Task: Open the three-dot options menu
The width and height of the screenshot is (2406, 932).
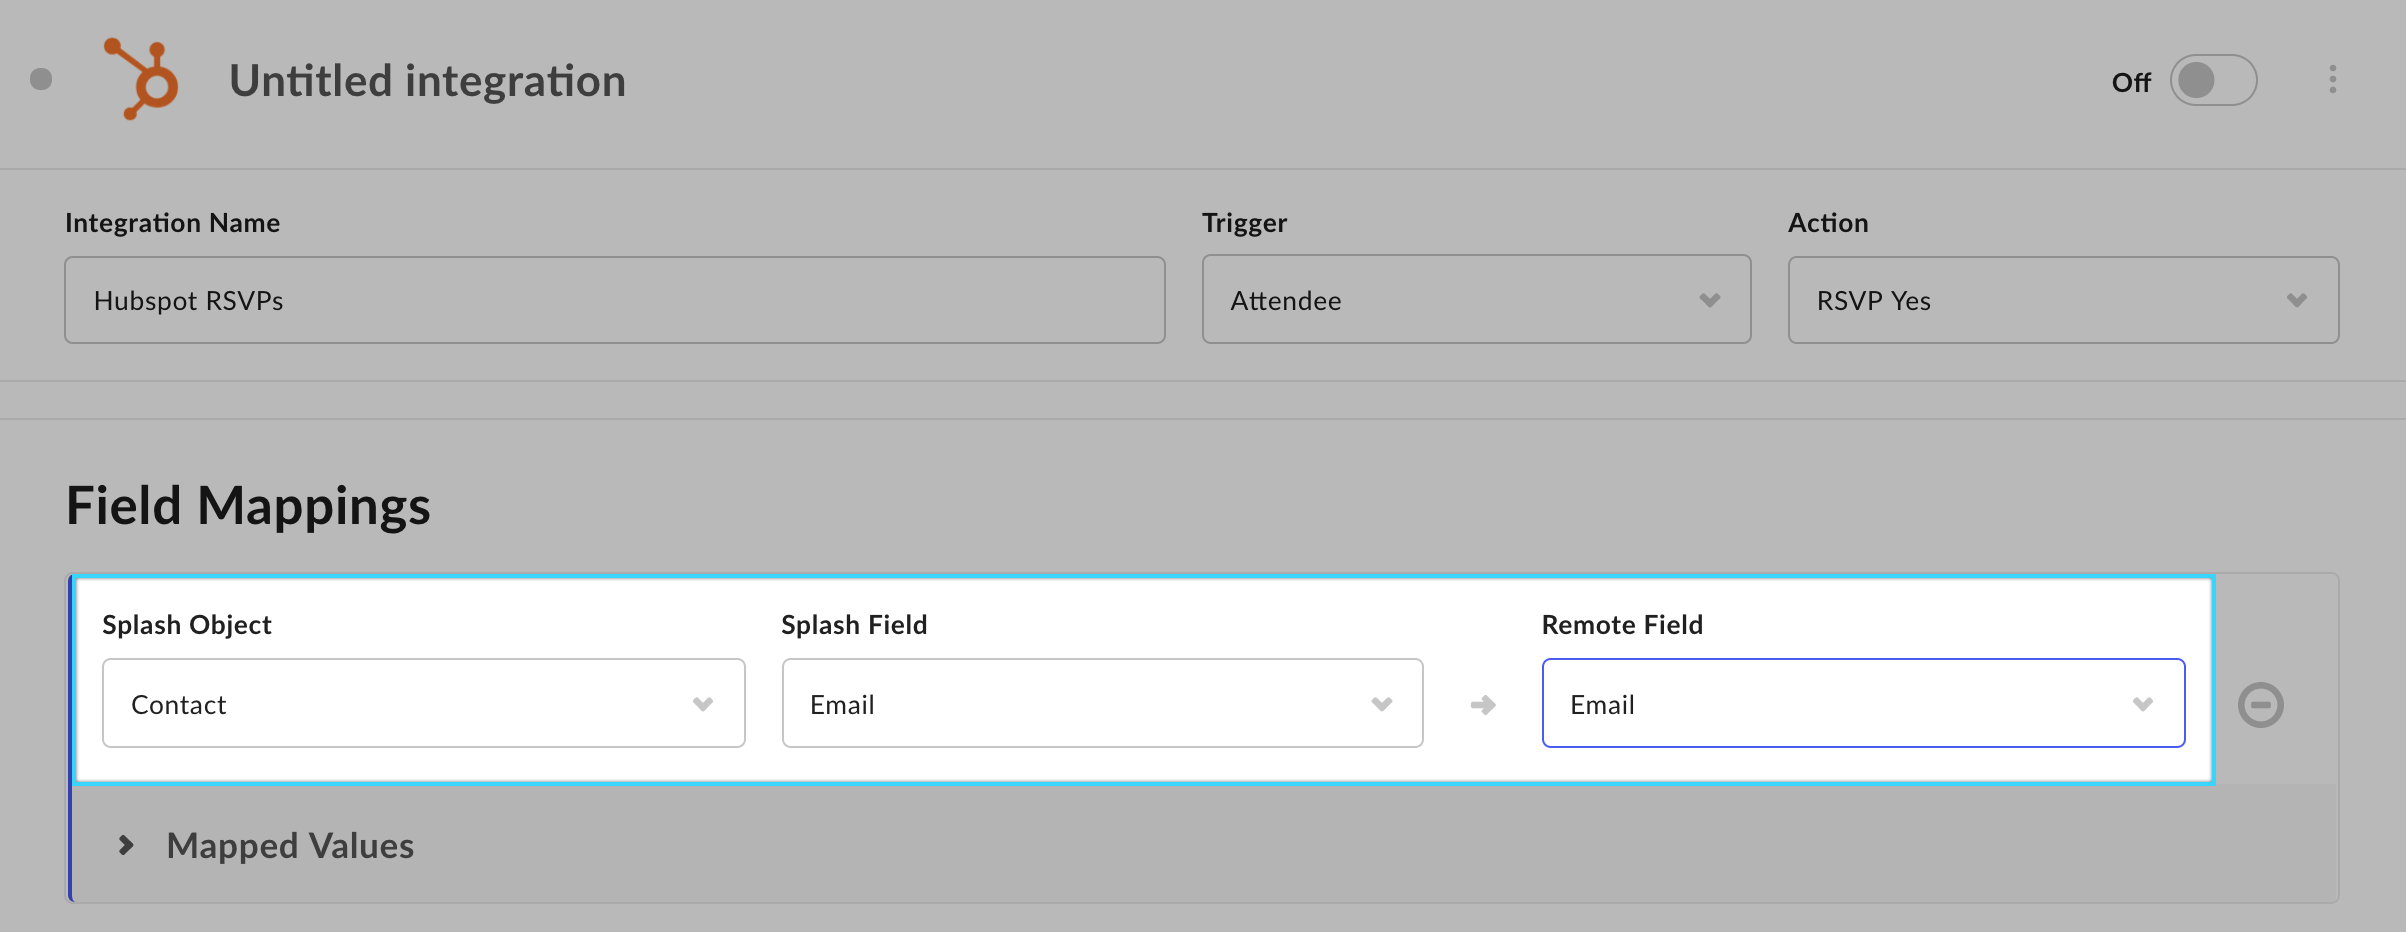Action: pos(2332,80)
